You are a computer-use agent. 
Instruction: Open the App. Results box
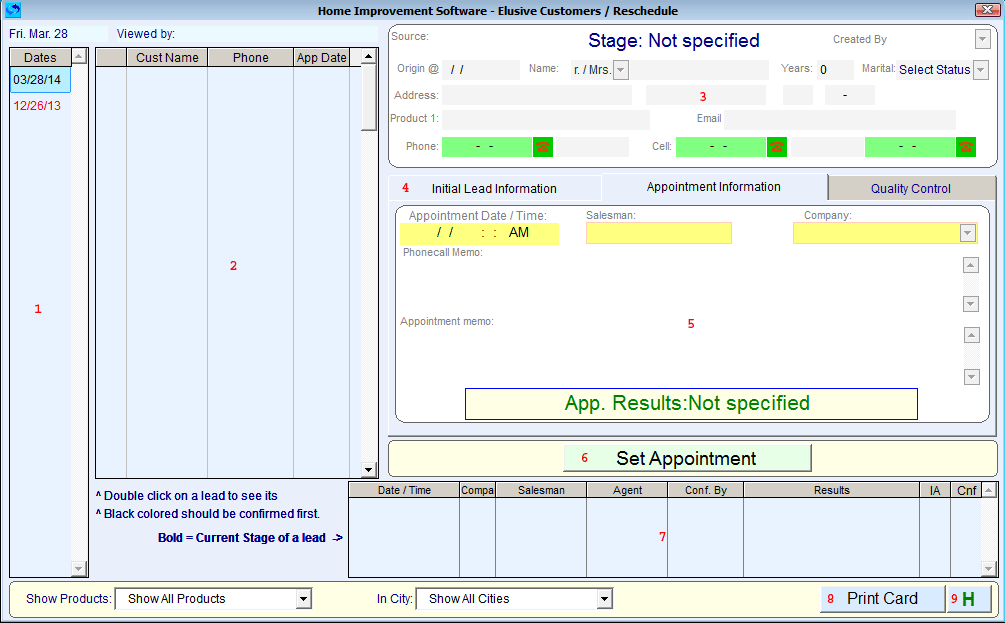point(691,404)
